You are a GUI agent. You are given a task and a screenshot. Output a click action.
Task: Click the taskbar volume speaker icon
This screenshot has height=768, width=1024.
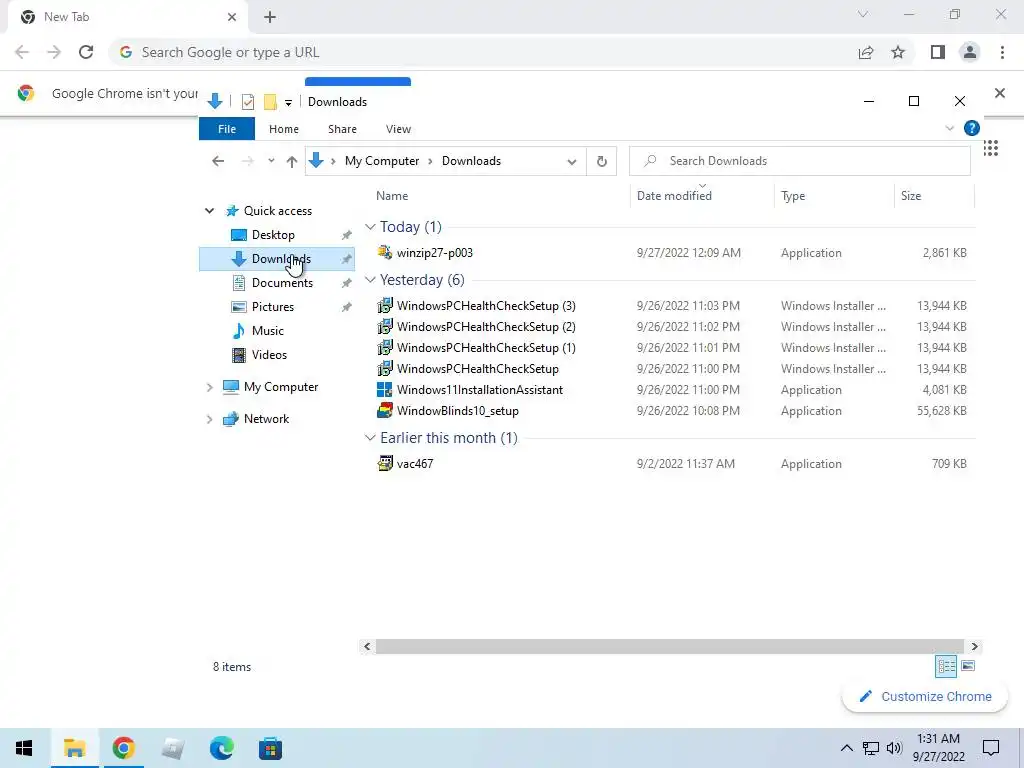[894, 748]
